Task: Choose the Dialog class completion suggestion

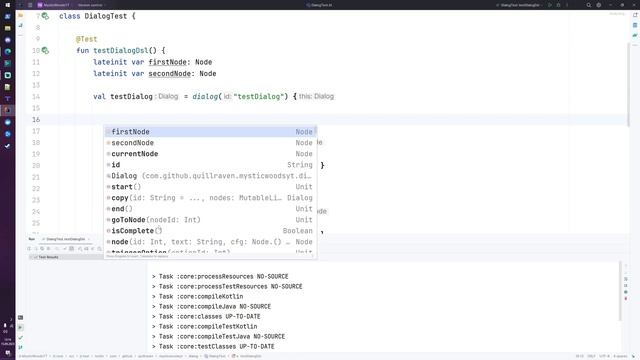Action: point(210,176)
